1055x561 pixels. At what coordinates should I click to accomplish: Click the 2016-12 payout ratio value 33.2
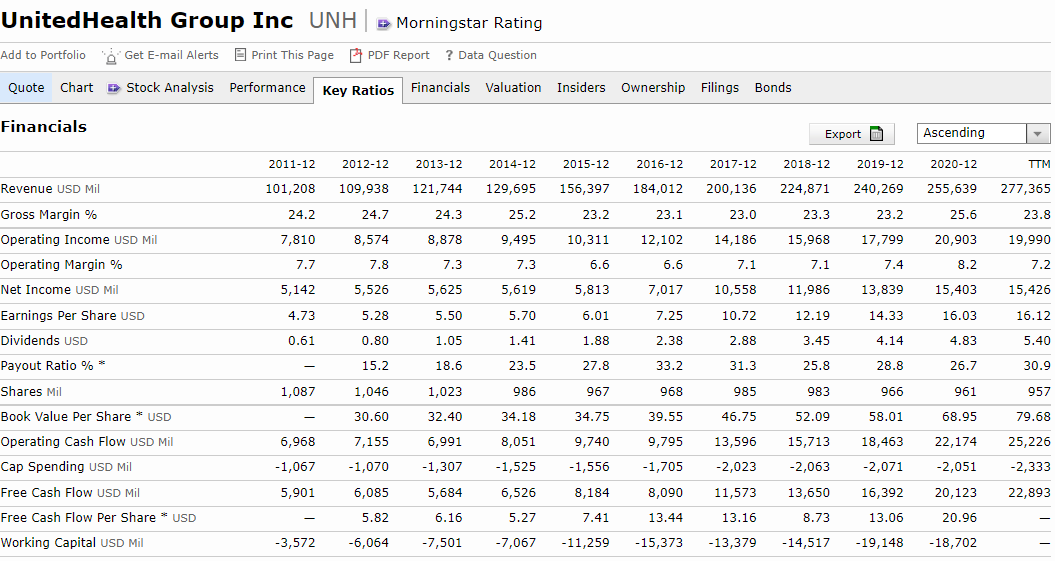click(x=669, y=366)
